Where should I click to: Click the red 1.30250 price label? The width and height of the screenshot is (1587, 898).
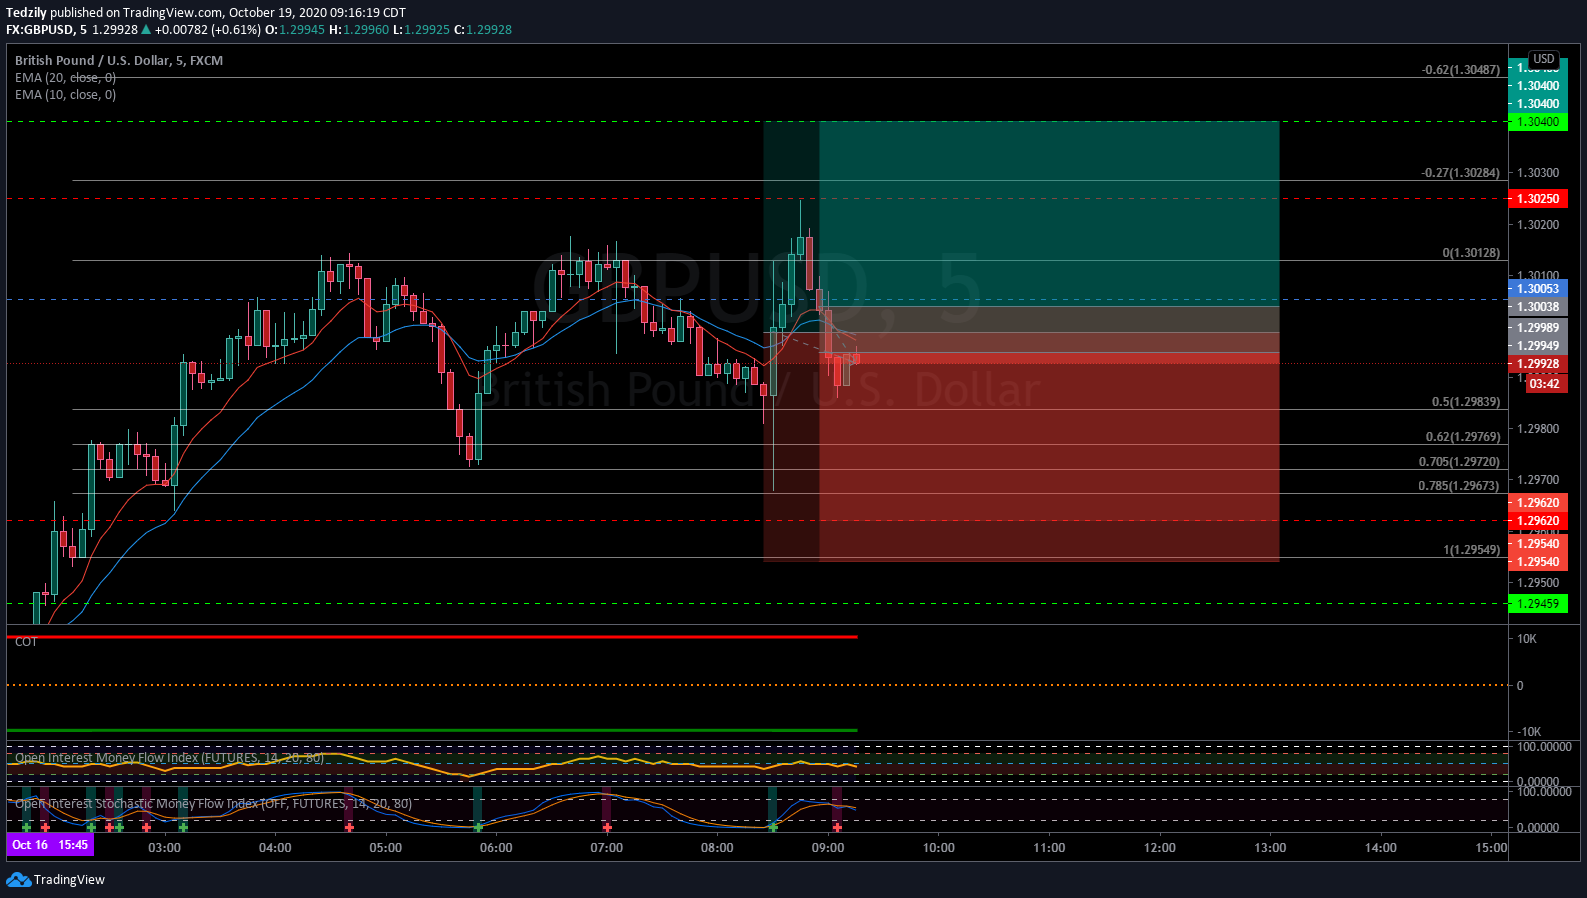click(1538, 199)
